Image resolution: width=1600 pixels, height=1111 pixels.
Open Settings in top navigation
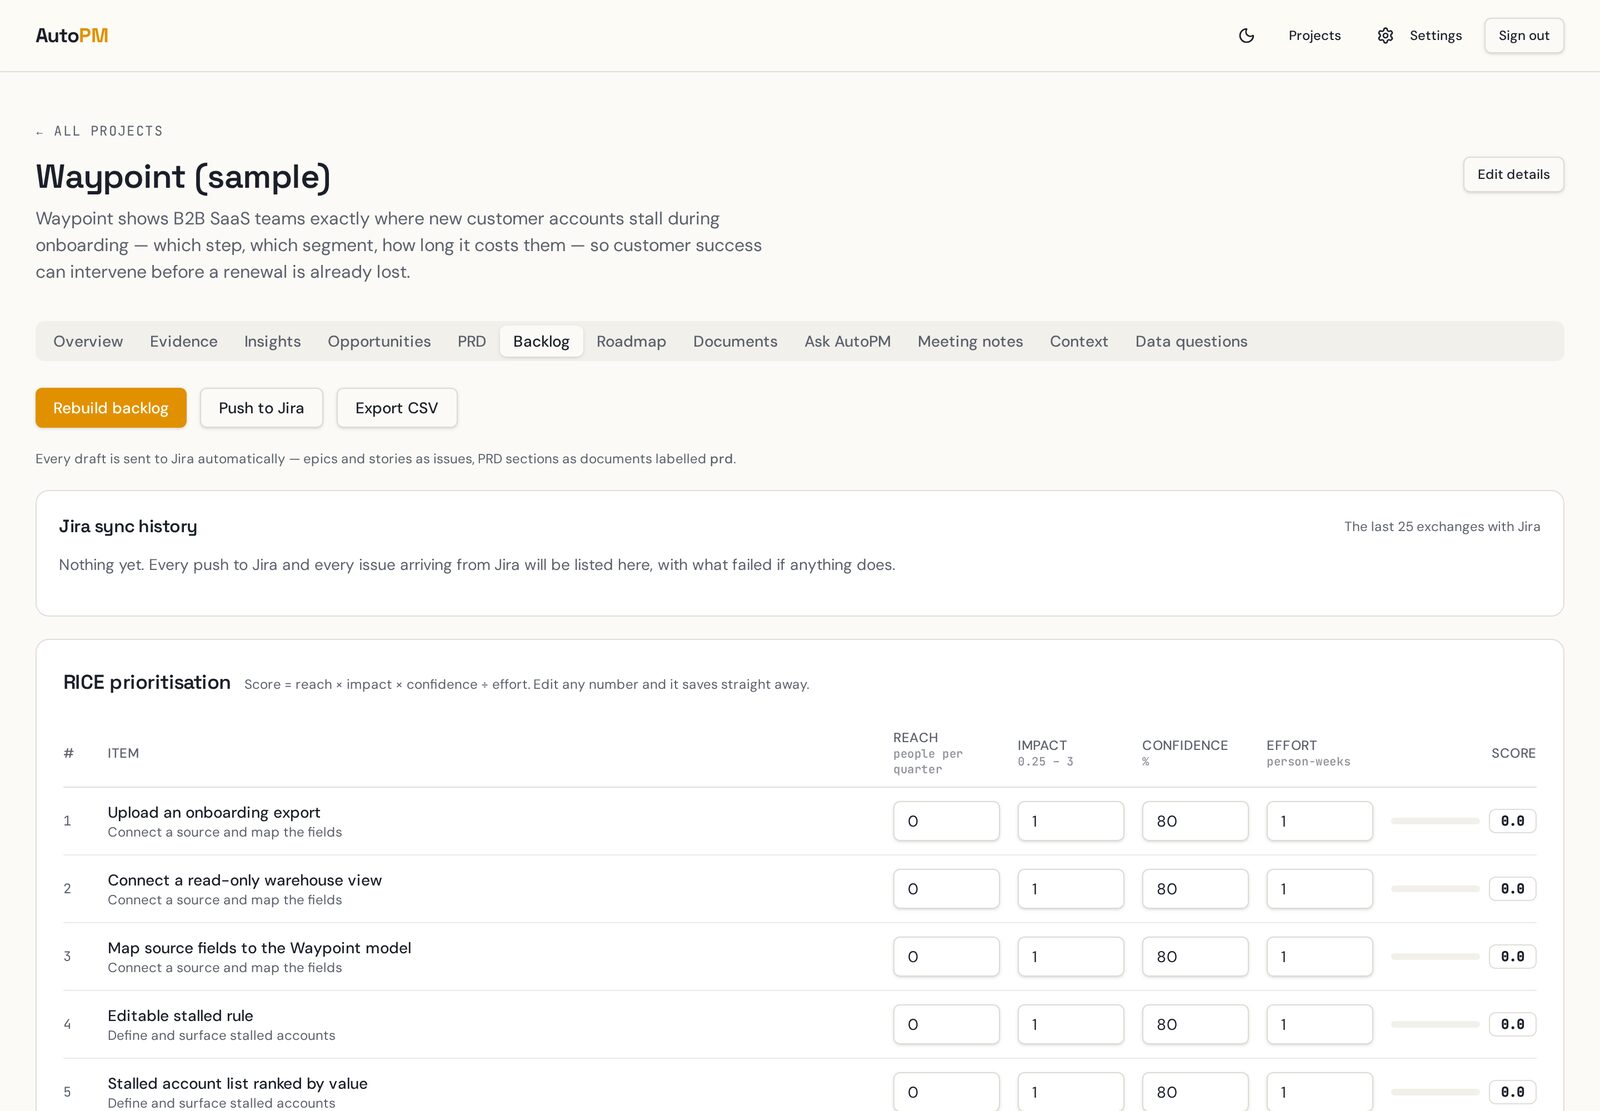[x=1435, y=36]
